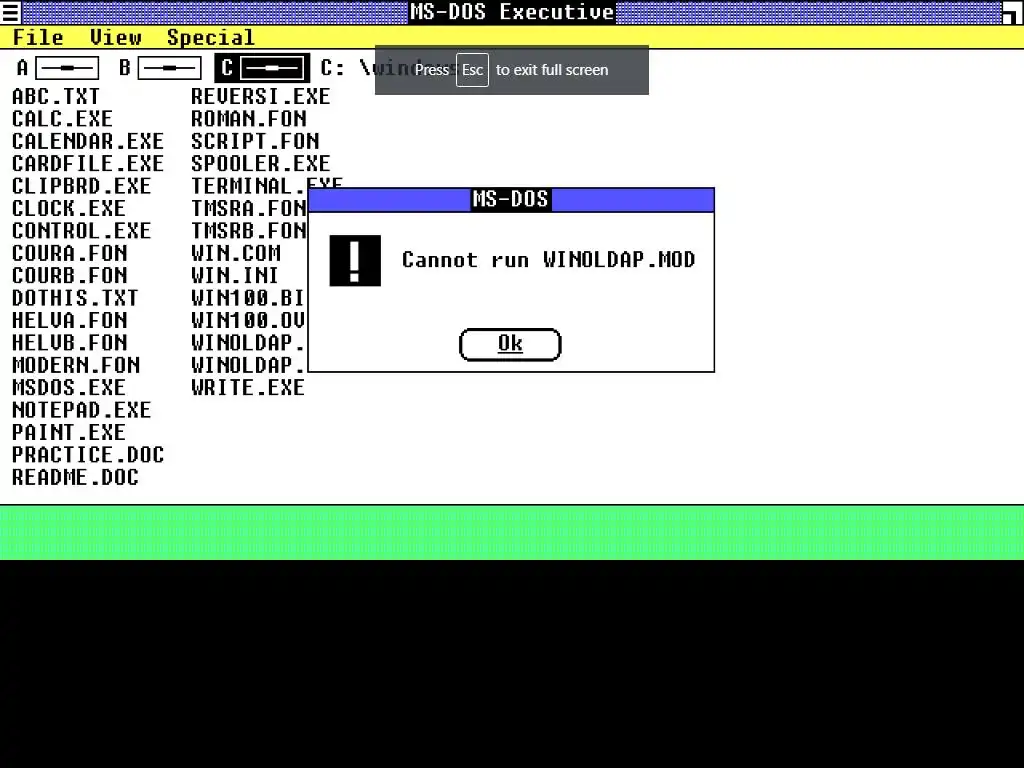Select file CLOCK.EXE

[69, 208]
